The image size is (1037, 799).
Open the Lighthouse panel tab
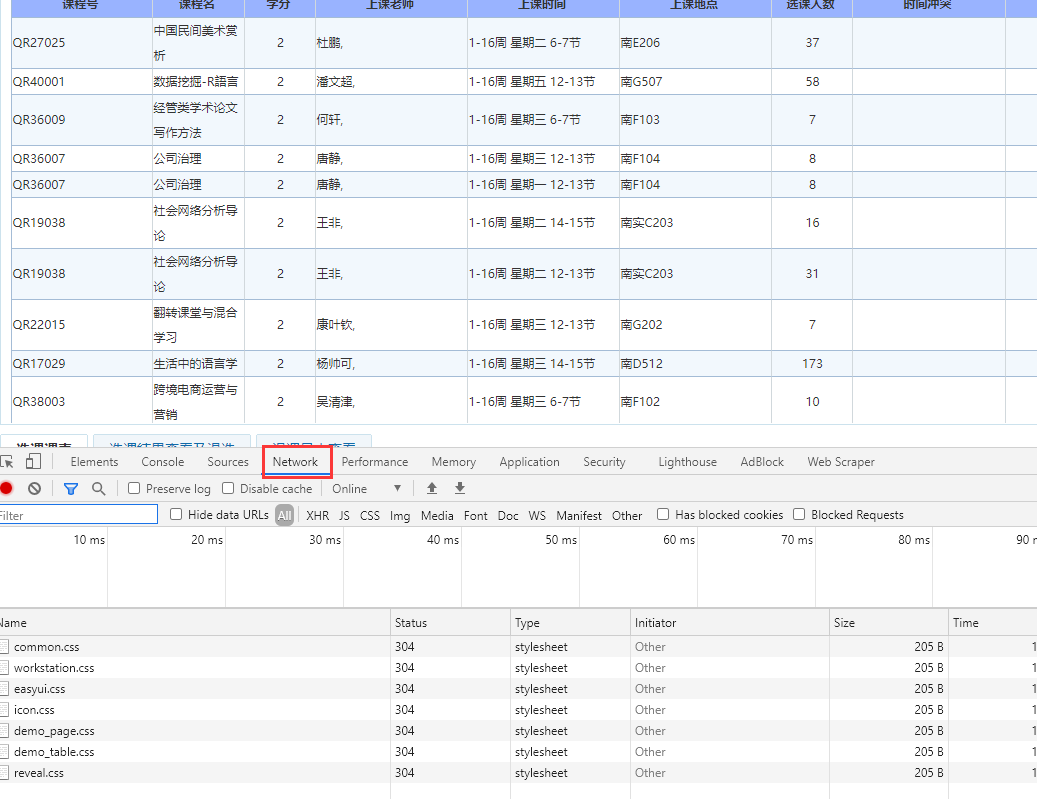[687, 461]
